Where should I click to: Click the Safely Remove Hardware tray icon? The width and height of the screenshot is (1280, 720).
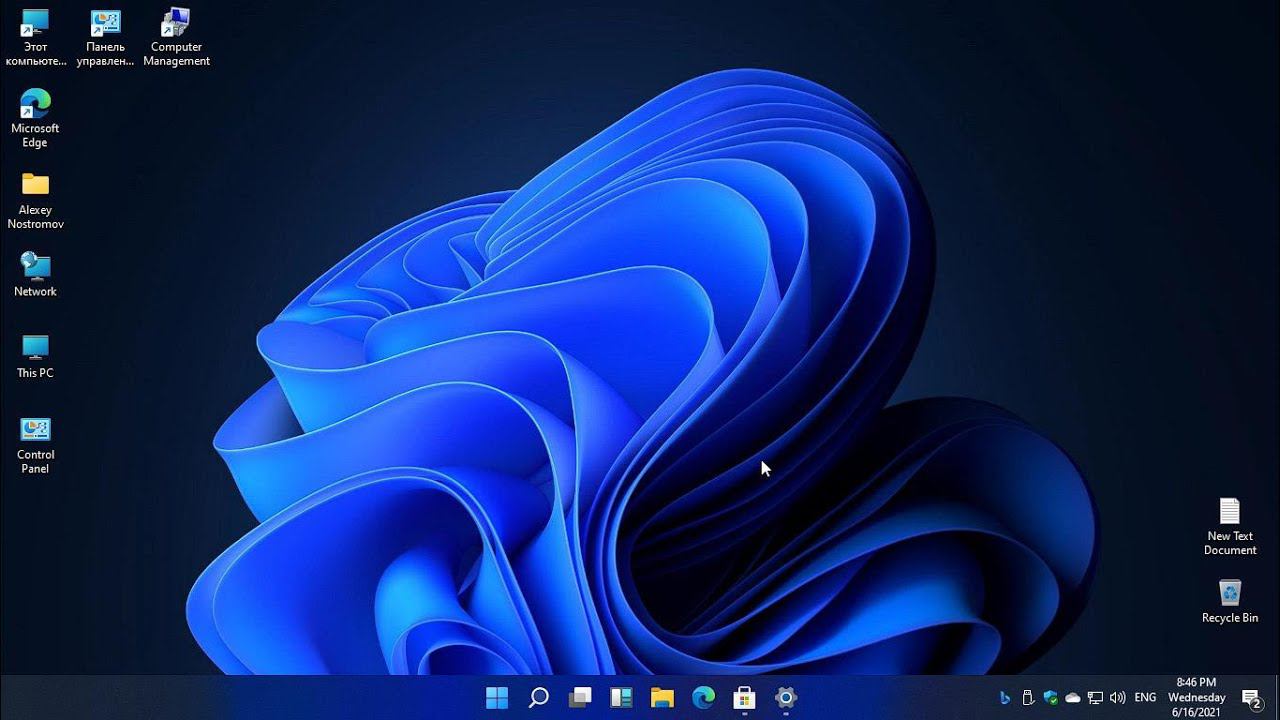coord(1027,697)
